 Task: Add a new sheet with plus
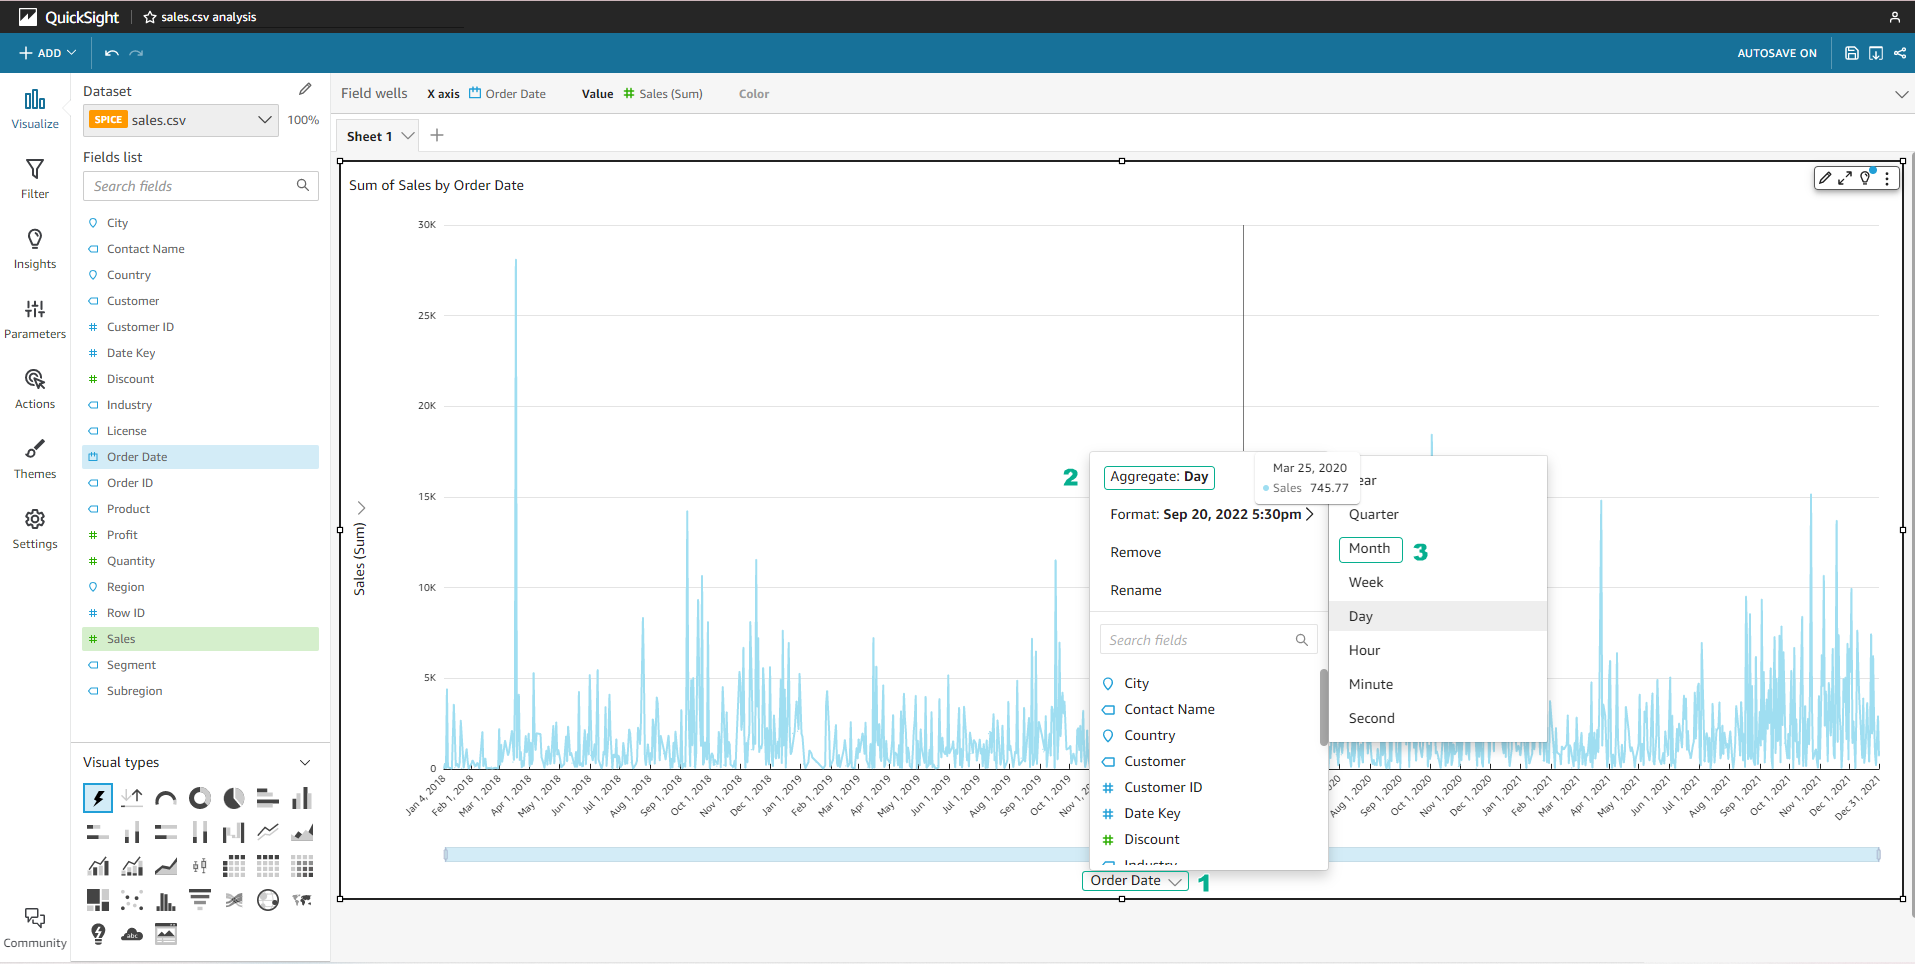(437, 135)
